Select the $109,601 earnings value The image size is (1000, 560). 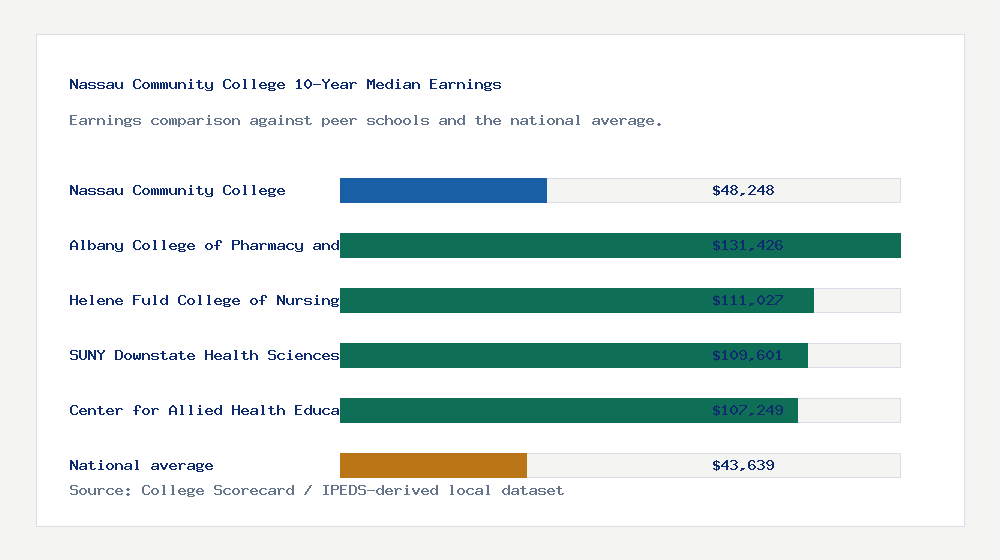747,355
